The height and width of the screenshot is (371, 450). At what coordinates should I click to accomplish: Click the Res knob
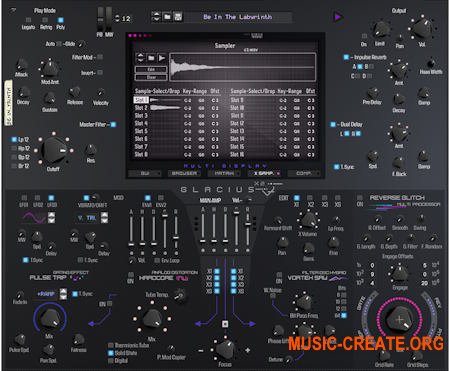coord(91,150)
